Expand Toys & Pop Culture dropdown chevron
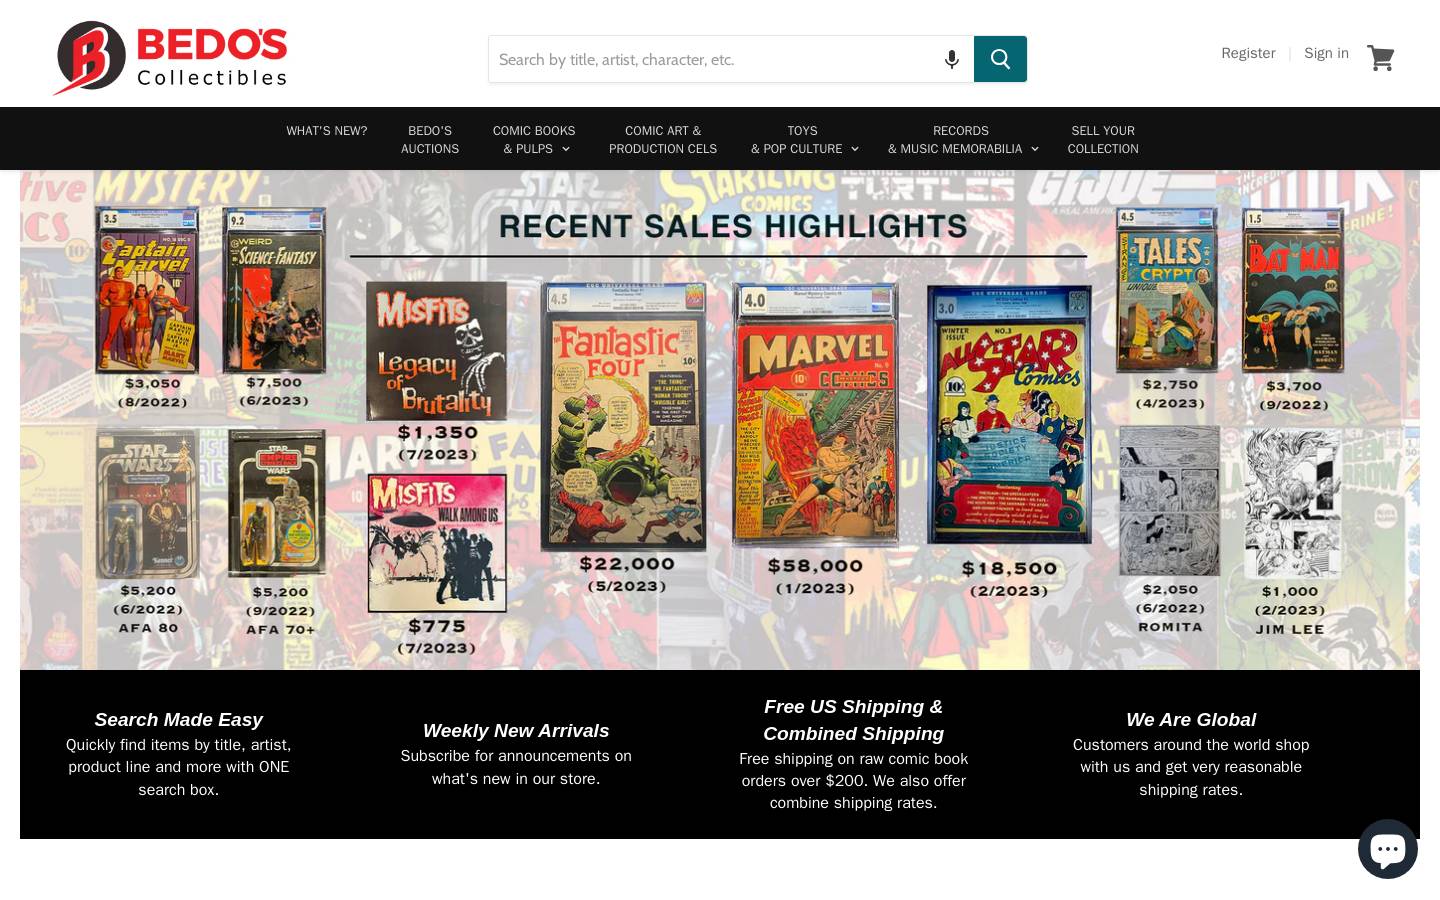 pos(855,149)
